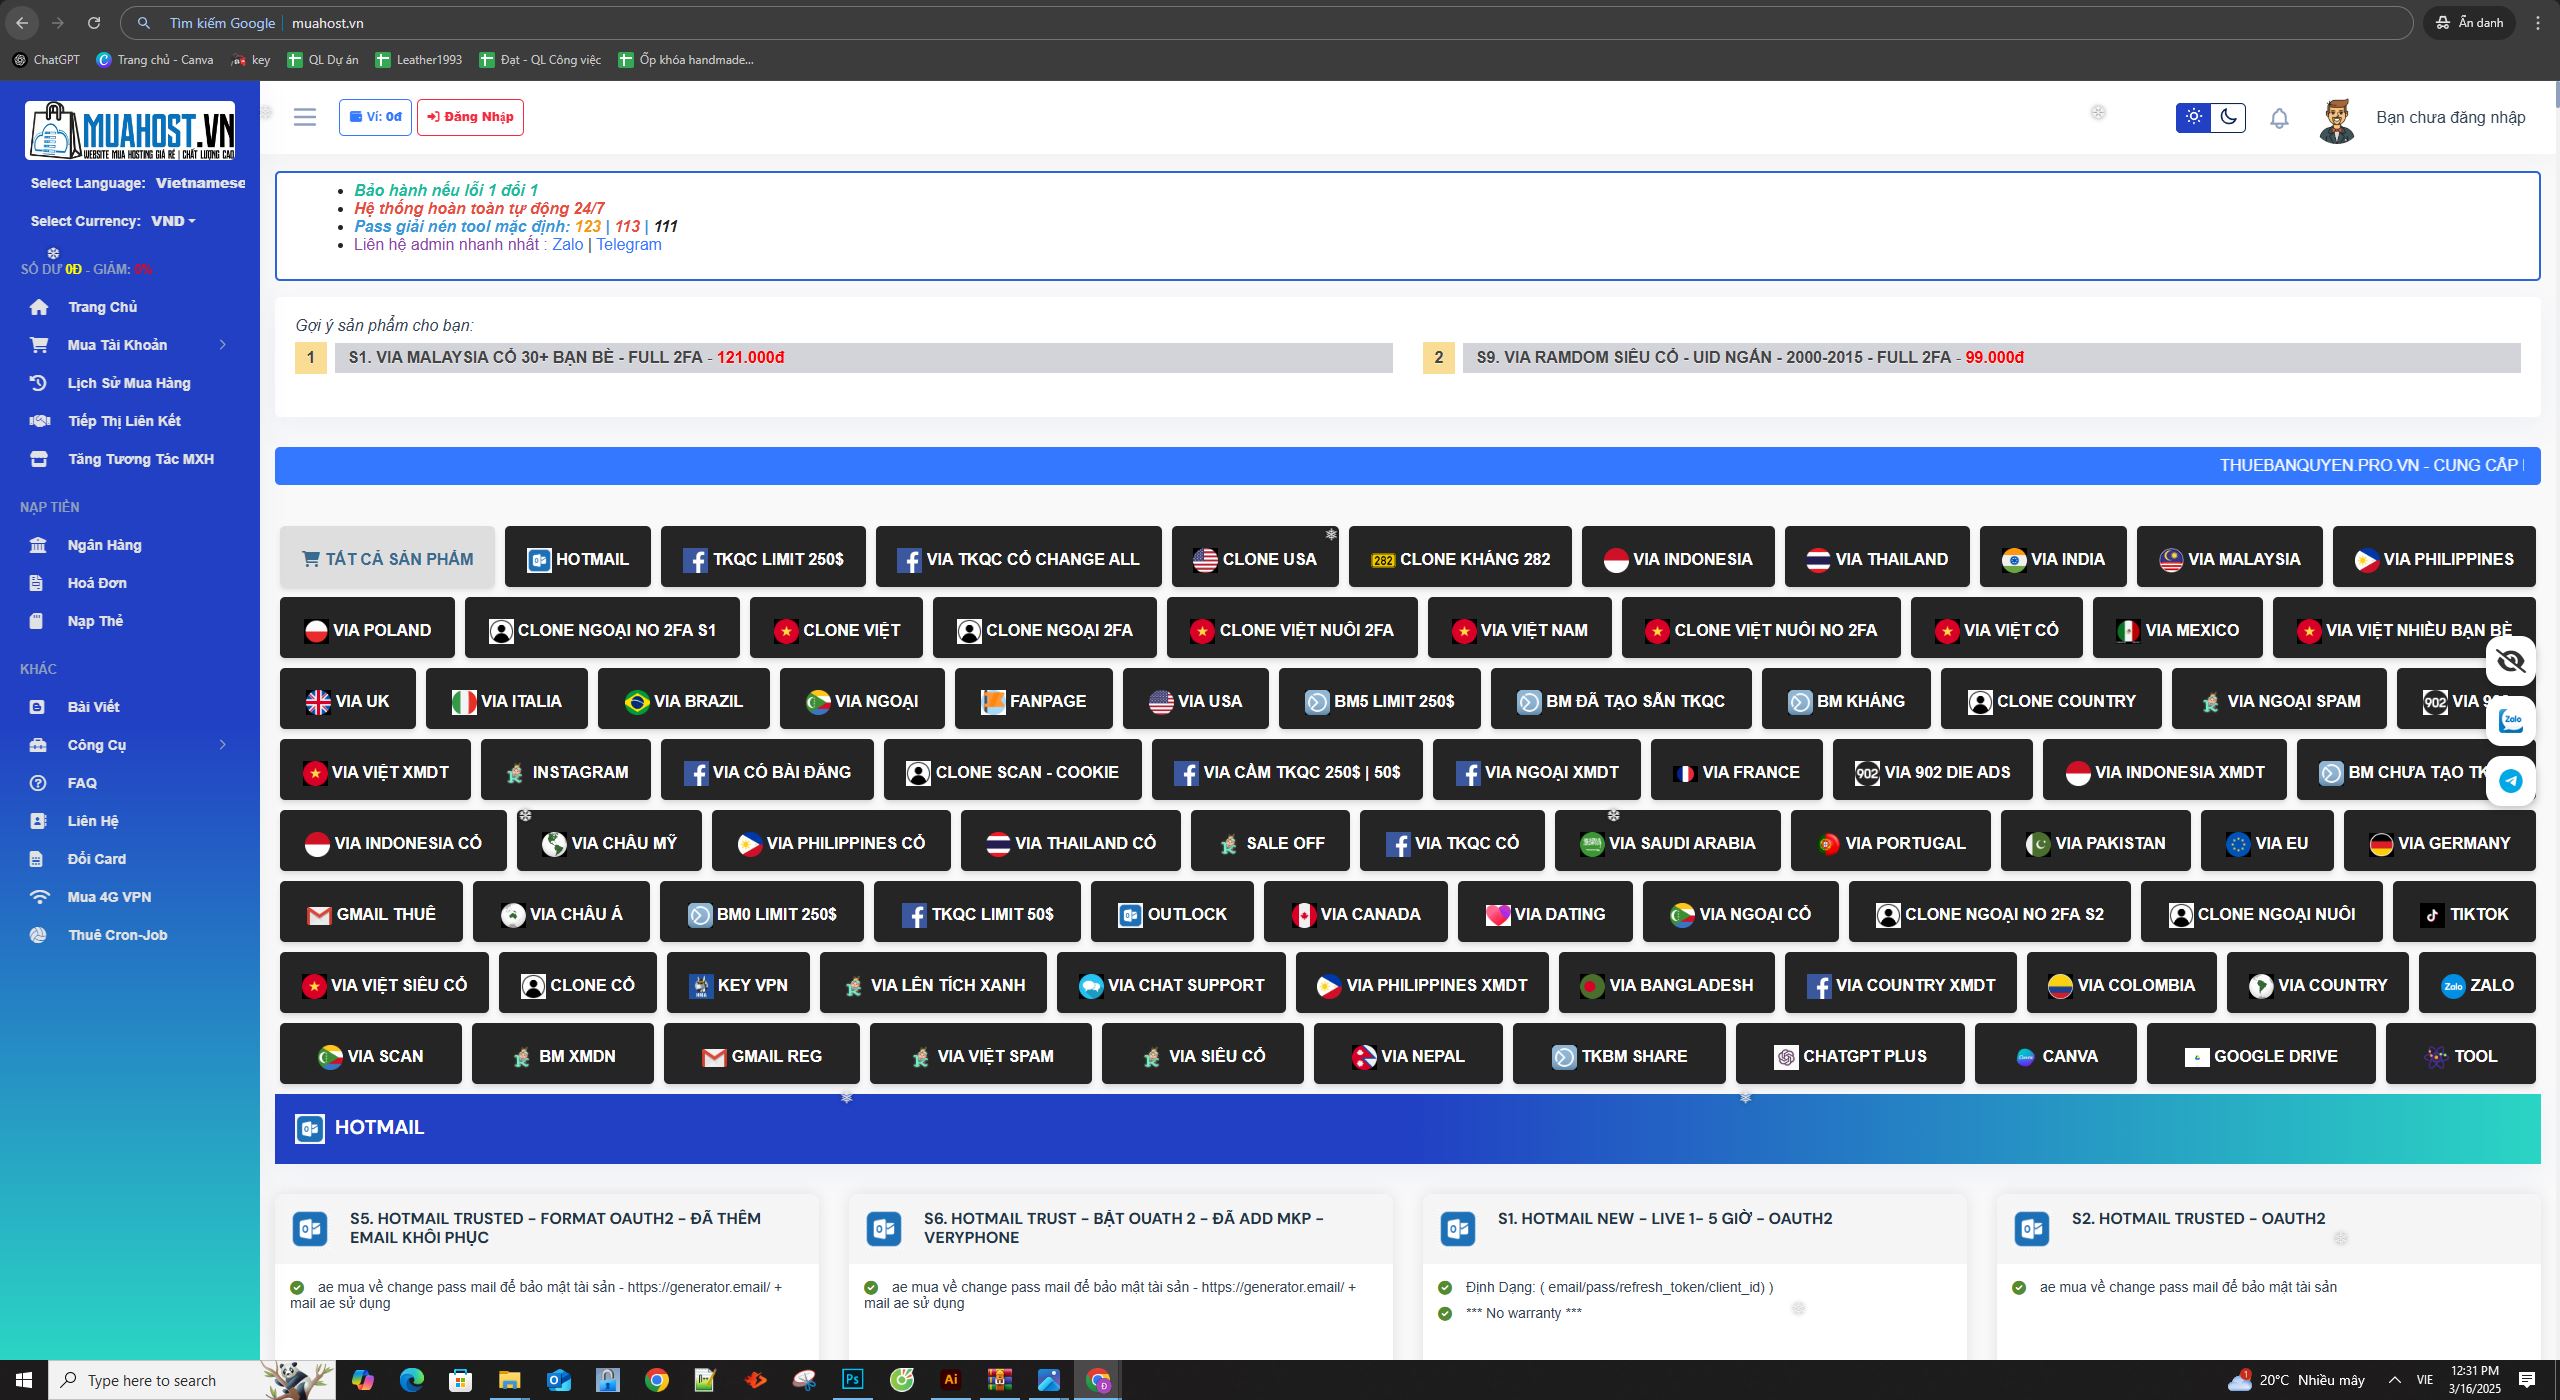Viewport: 2560px width, 1400px height.
Task: Open the FAQ sidebar menu item
Action: (x=83, y=782)
